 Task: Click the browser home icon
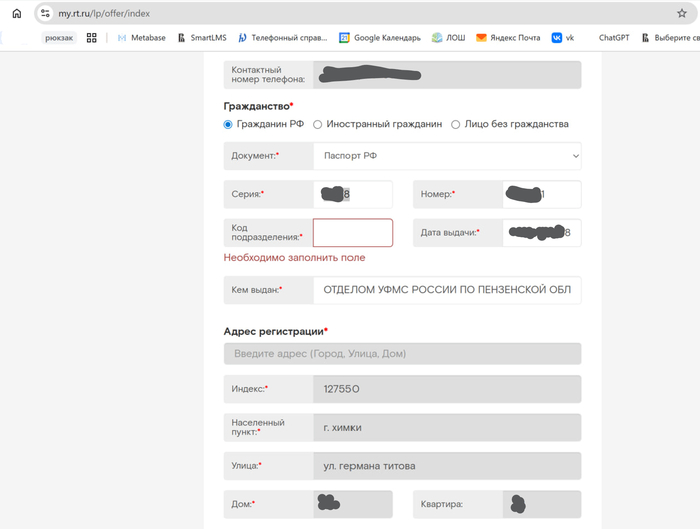coord(16,13)
